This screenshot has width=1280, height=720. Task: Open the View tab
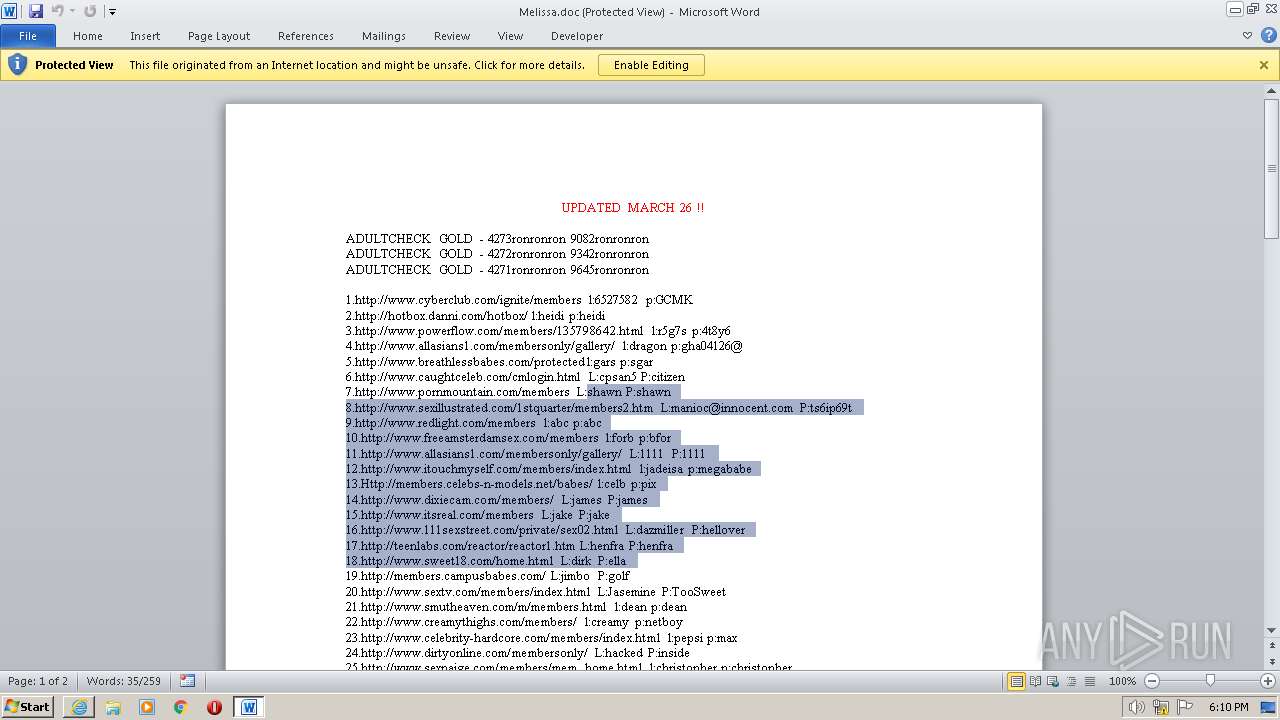pos(510,36)
